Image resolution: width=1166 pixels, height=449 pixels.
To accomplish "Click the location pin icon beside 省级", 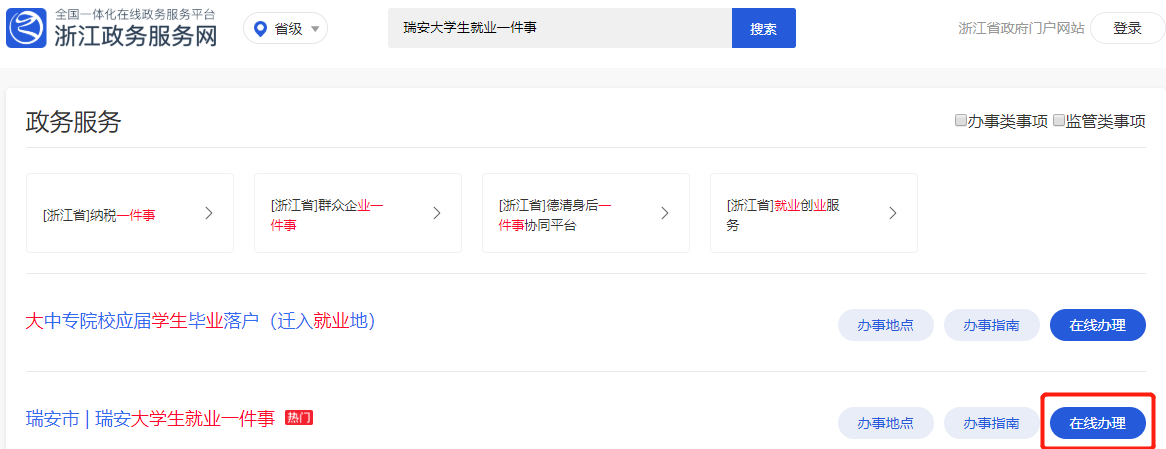I will point(260,29).
